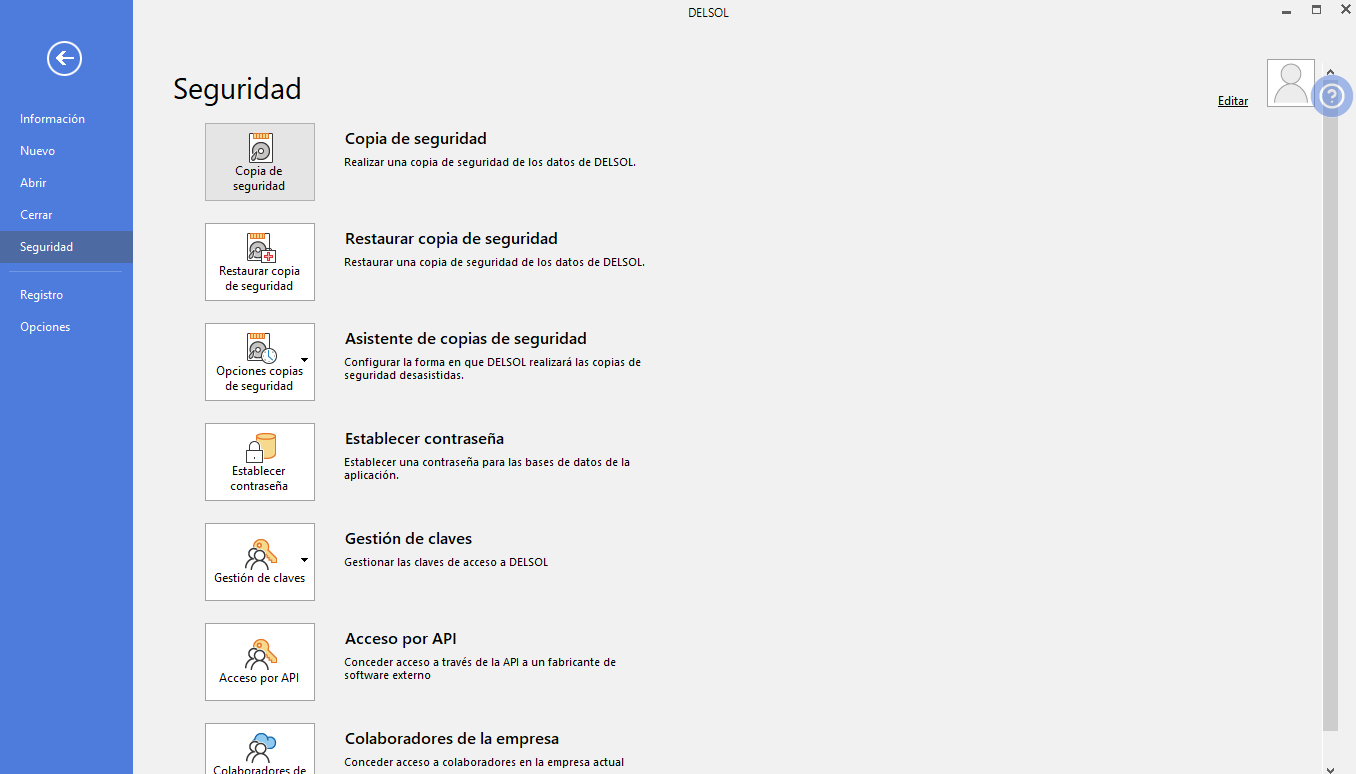
Task: Click the blue help question mark icon
Action: 1331,96
